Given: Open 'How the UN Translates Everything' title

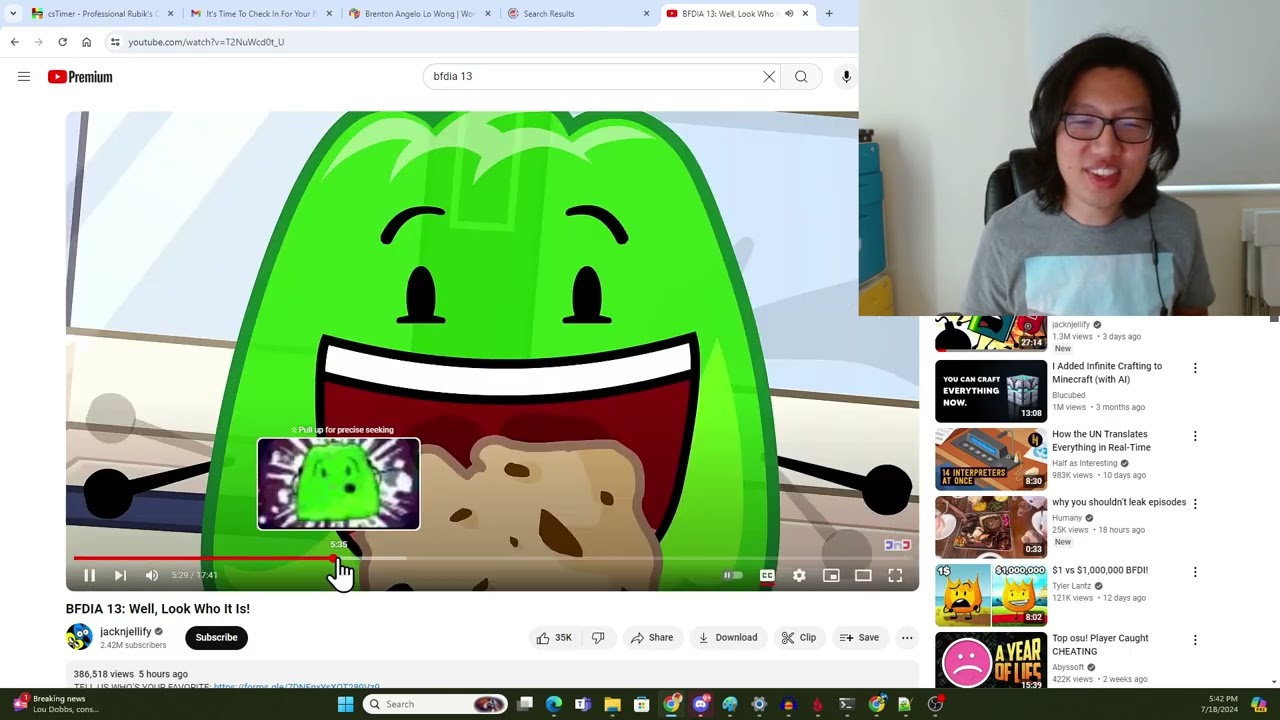Looking at the screenshot, I should pyautogui.click(x=1101, y=441).
